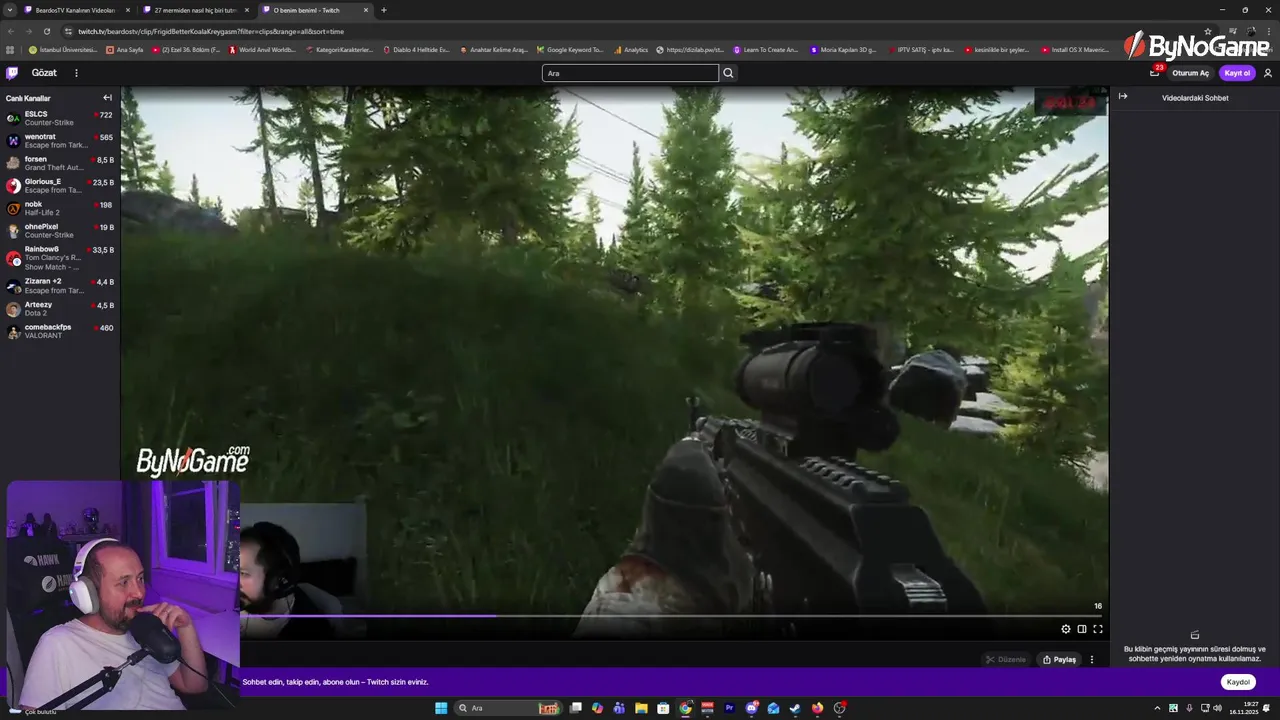Screen dimensions: 1280x720
Task: Click the taskbar Ara search box
Action: pos(507,708)
